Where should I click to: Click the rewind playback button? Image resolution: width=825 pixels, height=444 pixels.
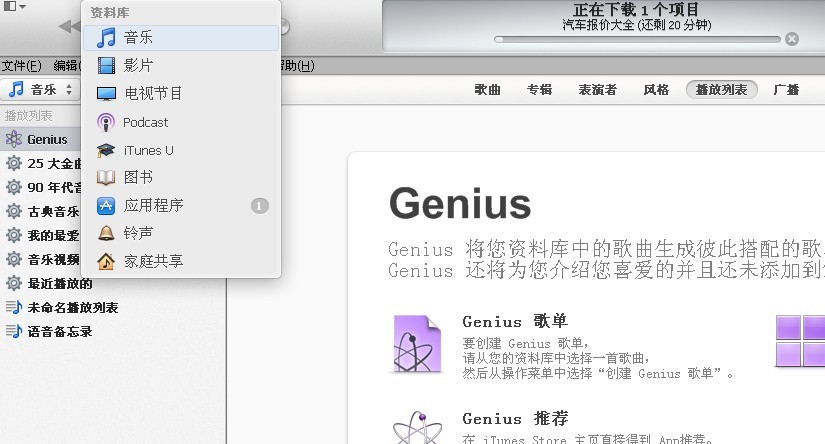click(69, 26)
